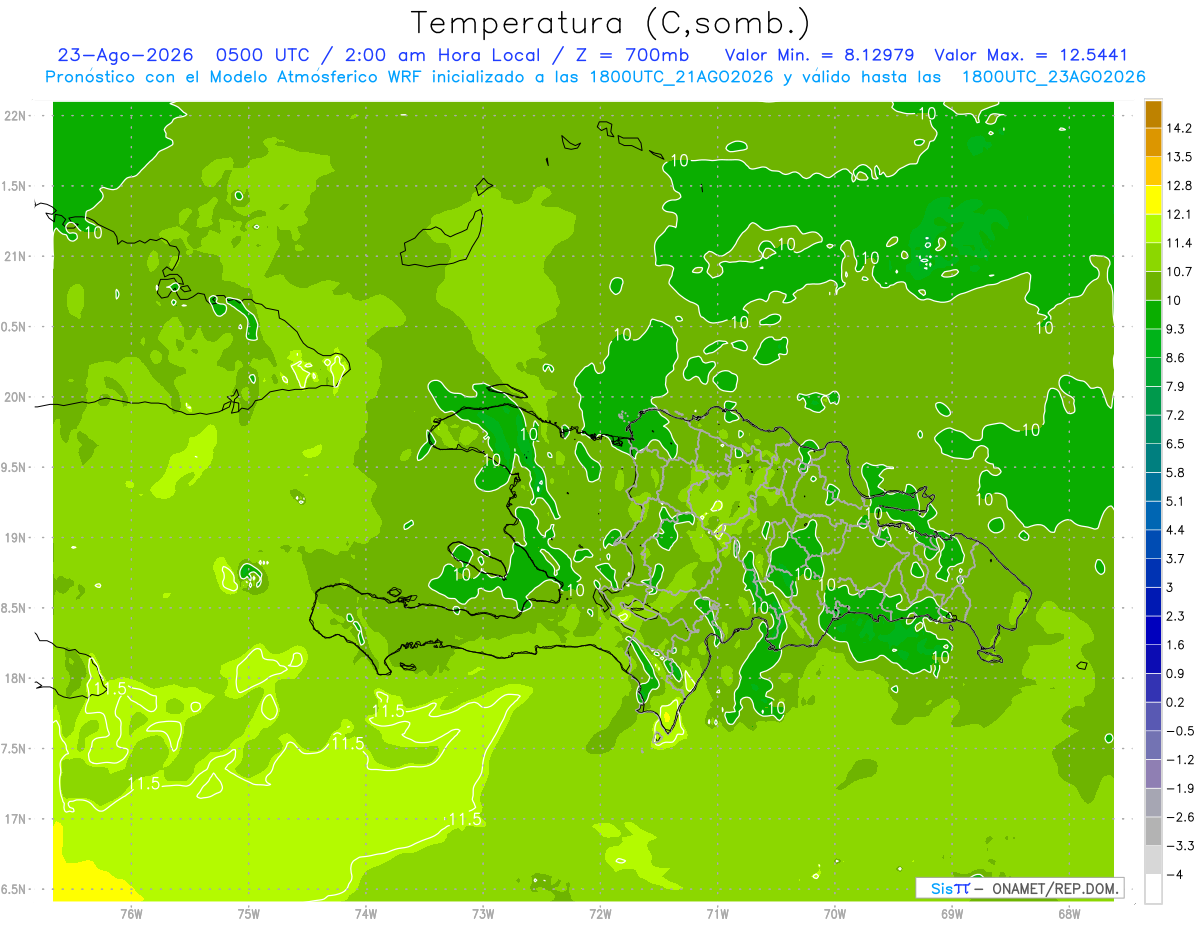The width and height of the screenshot is (1200, 927).
Task: Click longitude label "76W"
Action: click(x=131, y=914)
